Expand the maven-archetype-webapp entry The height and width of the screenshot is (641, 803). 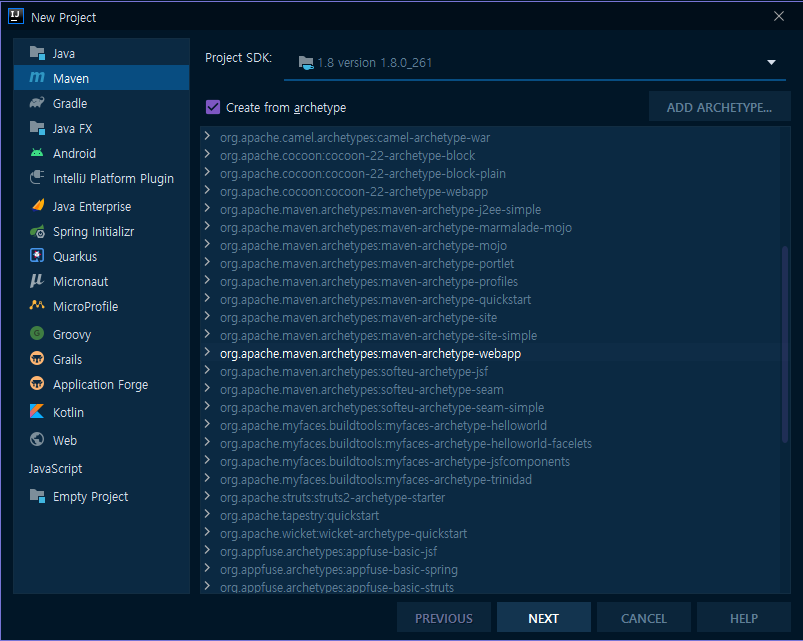point(207,353)
